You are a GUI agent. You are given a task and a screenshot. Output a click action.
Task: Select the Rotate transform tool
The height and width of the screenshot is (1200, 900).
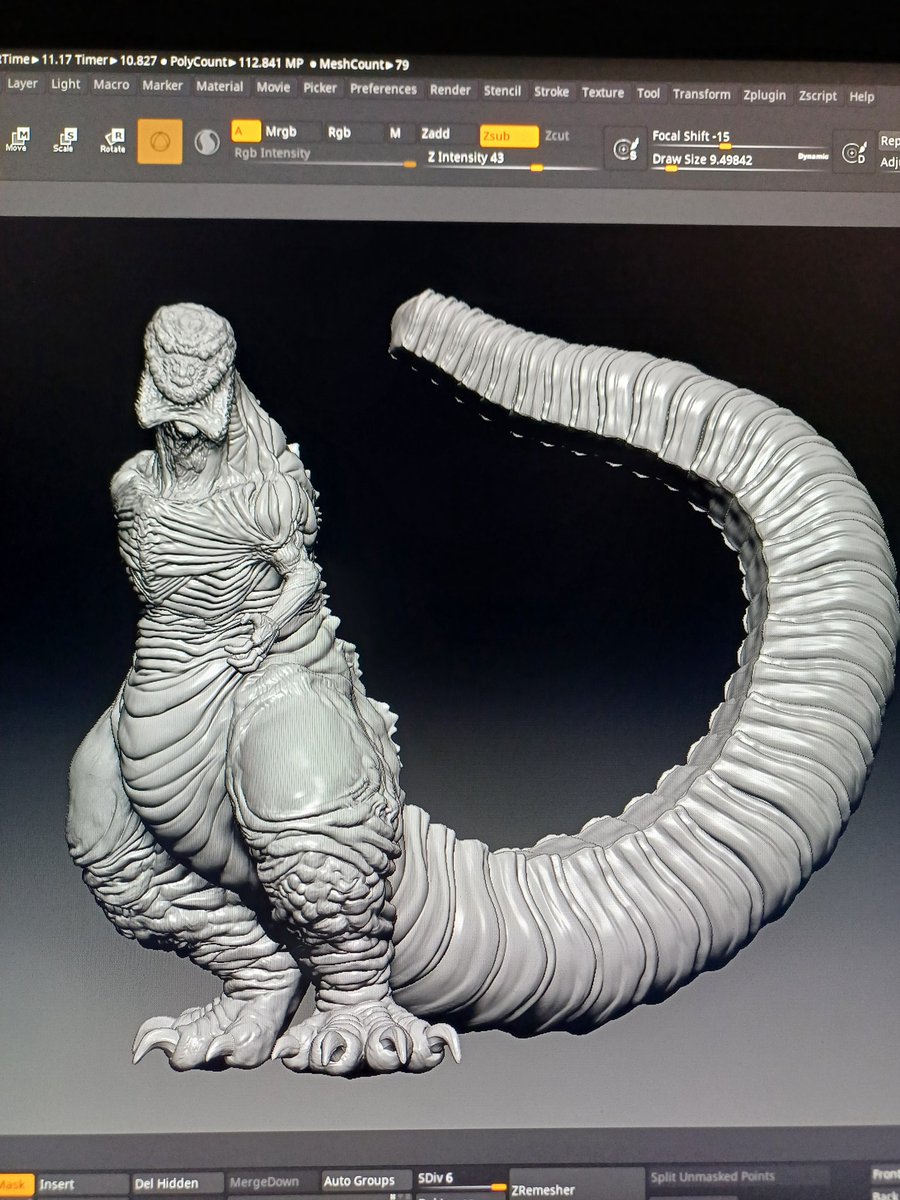tap(113, 141)
